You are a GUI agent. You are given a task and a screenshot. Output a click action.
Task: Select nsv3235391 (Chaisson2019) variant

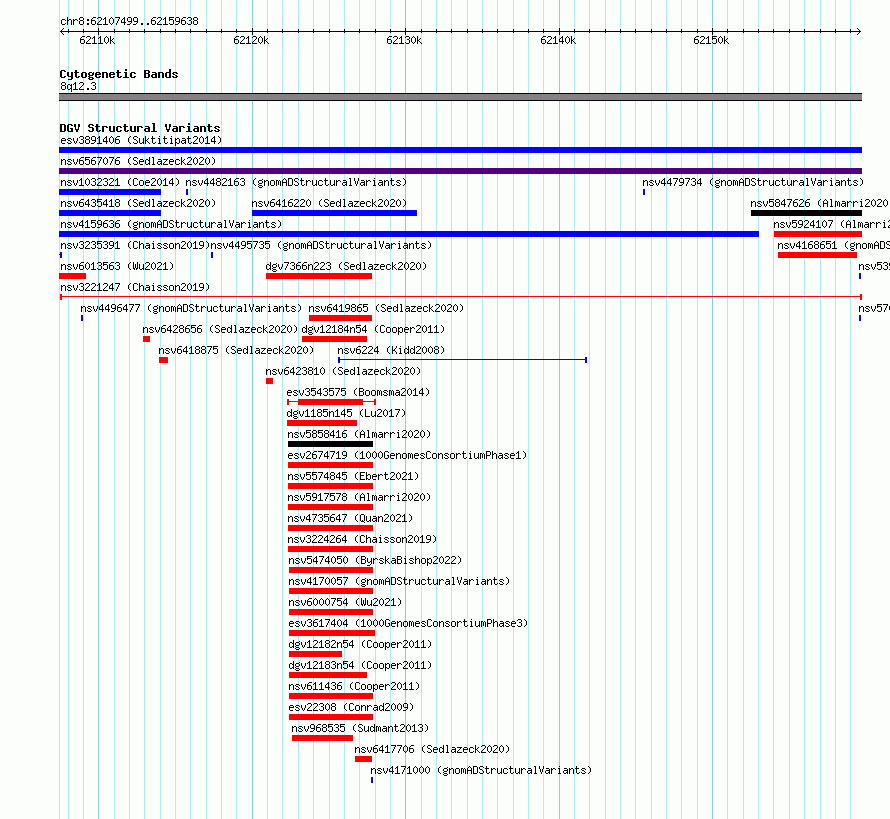point(135,245)
